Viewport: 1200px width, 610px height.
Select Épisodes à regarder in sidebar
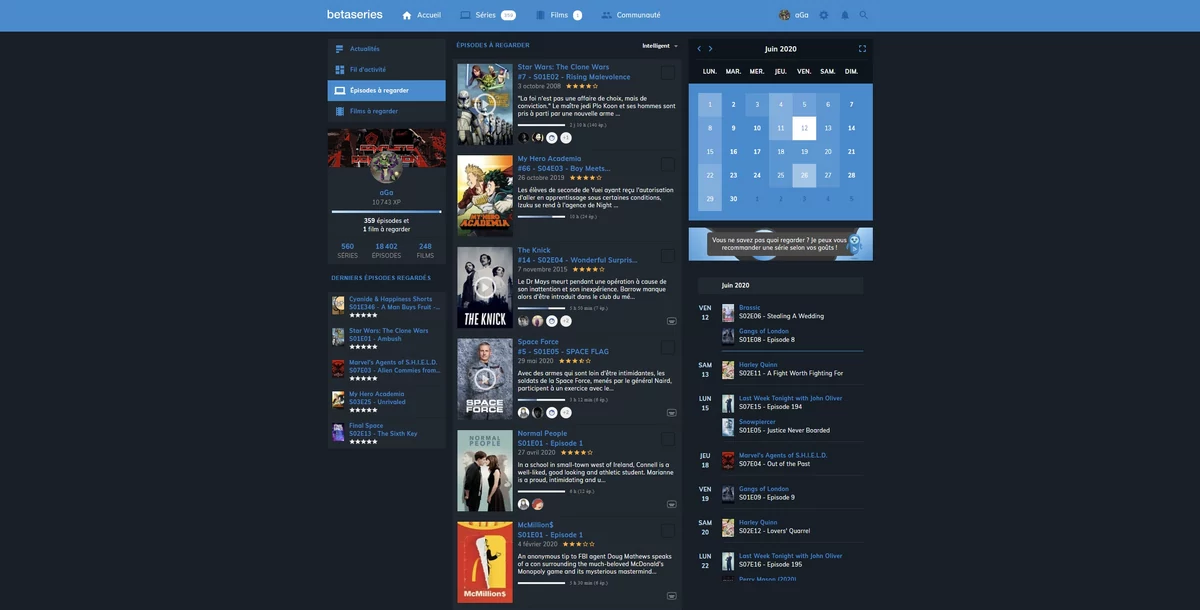coord(387,90)
